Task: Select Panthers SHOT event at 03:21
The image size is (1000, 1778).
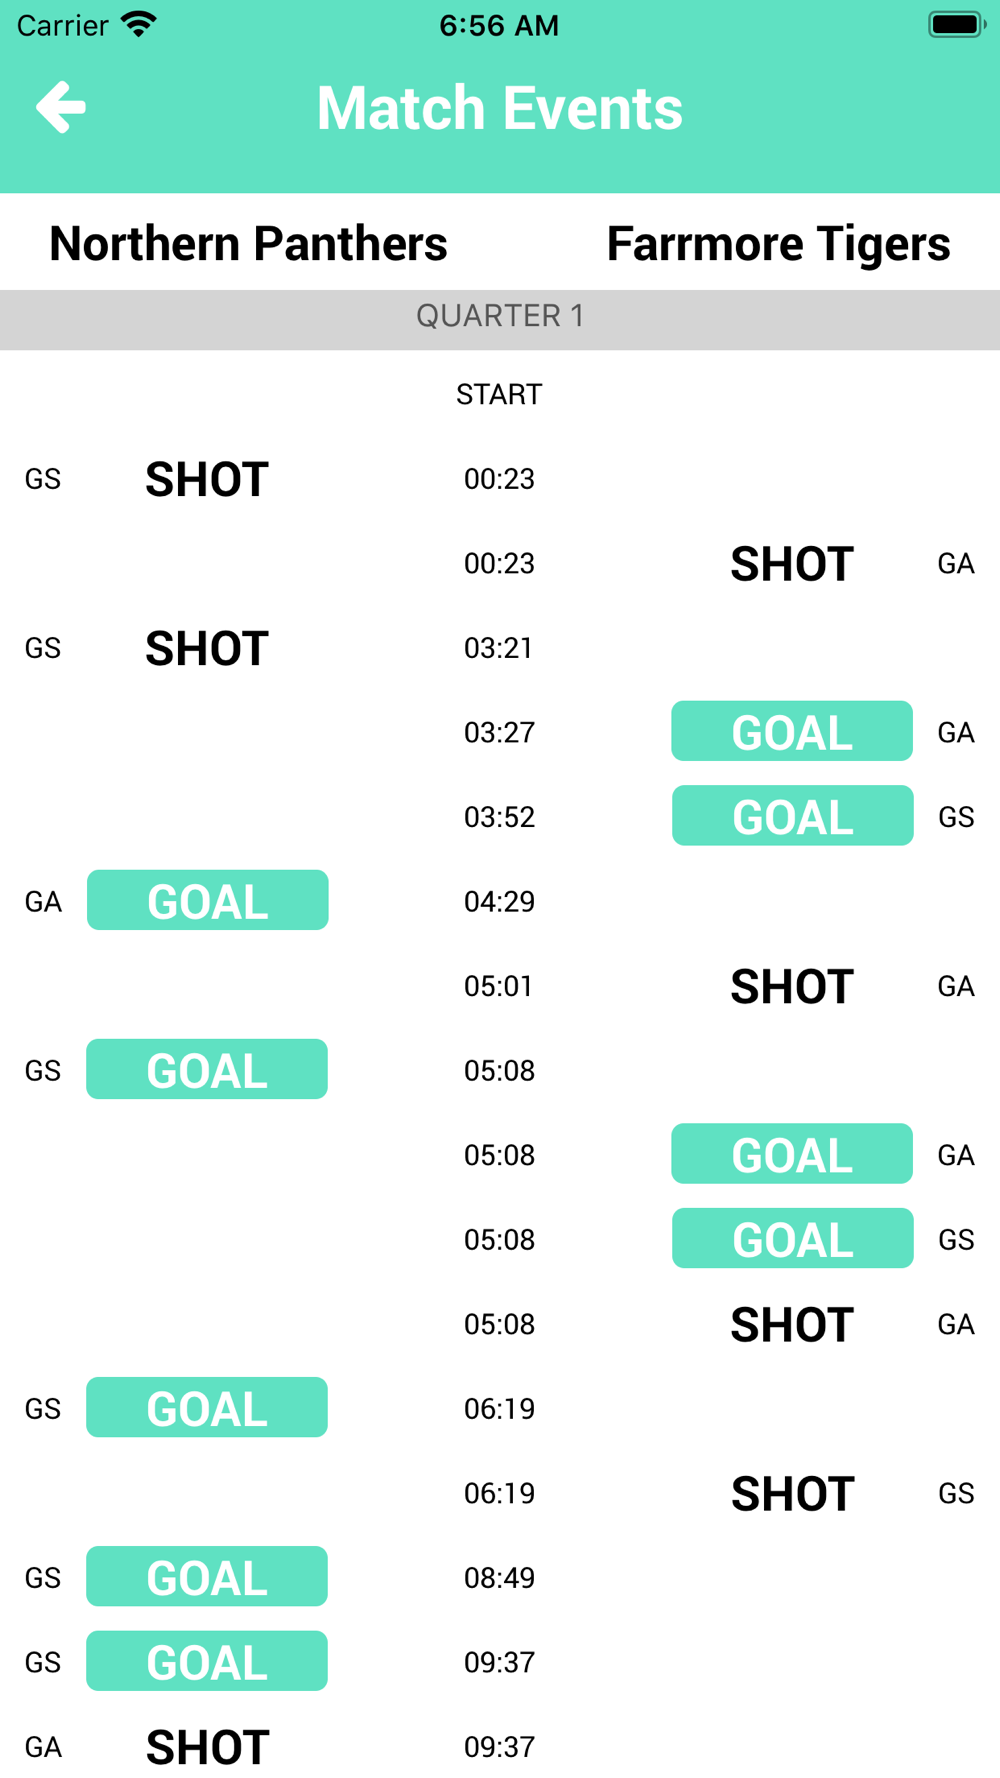Action: (x=207, y=648)
